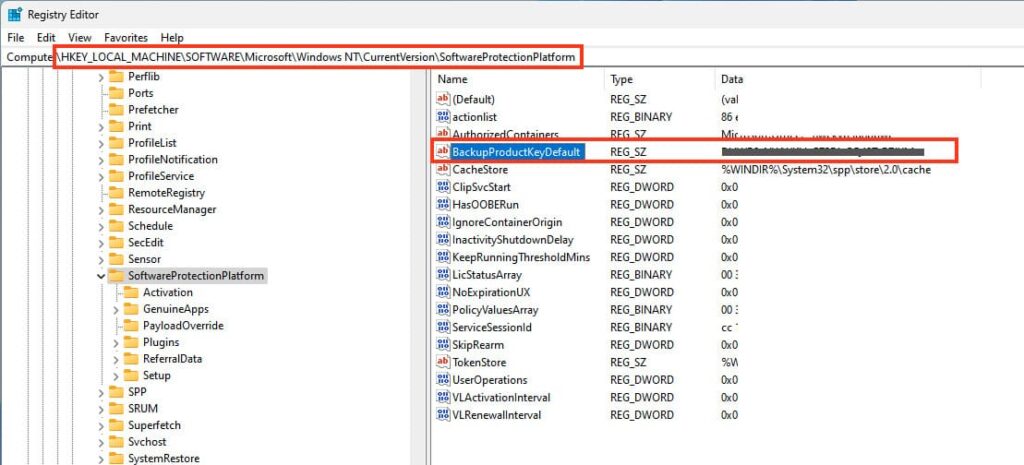The width and height of the screenshot is (1024, 465).
Task: Expand the Plugins subkey chevron
Action: (115, 342)
